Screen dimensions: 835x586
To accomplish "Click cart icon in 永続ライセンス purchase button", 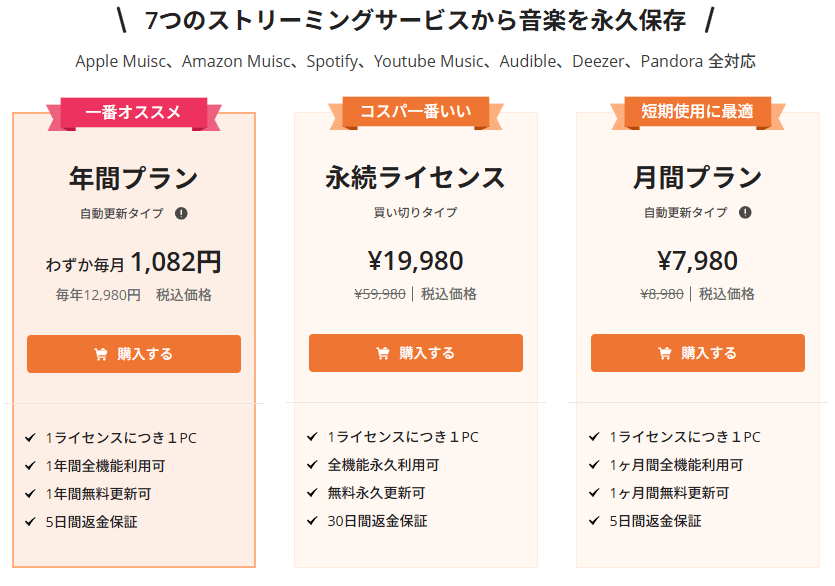I will 382,353.
